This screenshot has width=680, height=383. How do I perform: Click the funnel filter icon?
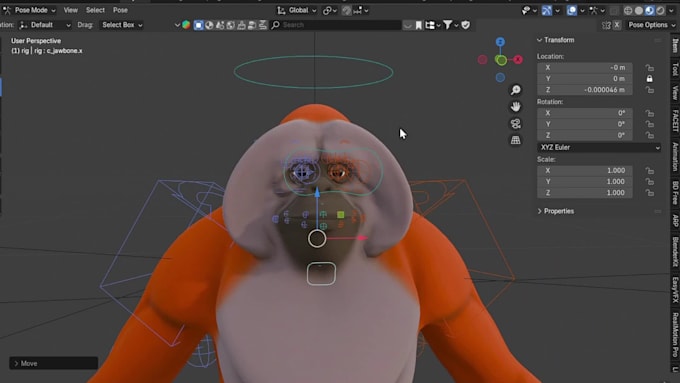click(x=448, y=25)
